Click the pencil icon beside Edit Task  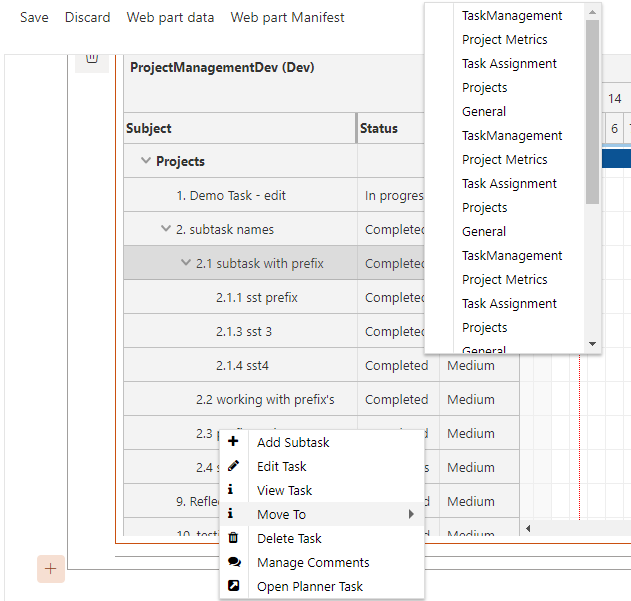point(233,466)
